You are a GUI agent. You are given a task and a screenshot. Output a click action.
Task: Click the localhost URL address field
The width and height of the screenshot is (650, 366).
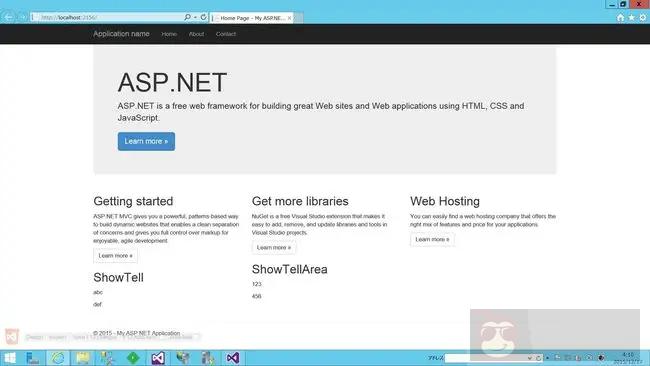(x=108, y=17)
